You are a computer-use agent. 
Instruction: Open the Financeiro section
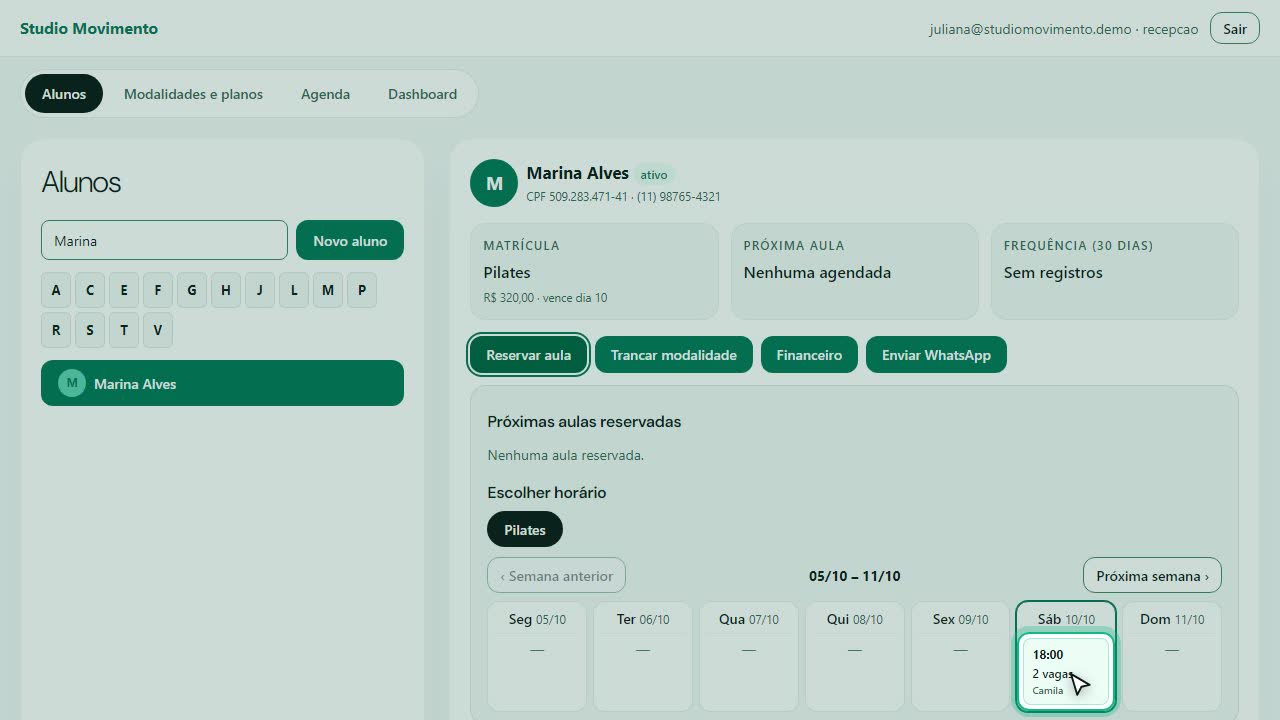pyautogui.click(x=809, y=355)
